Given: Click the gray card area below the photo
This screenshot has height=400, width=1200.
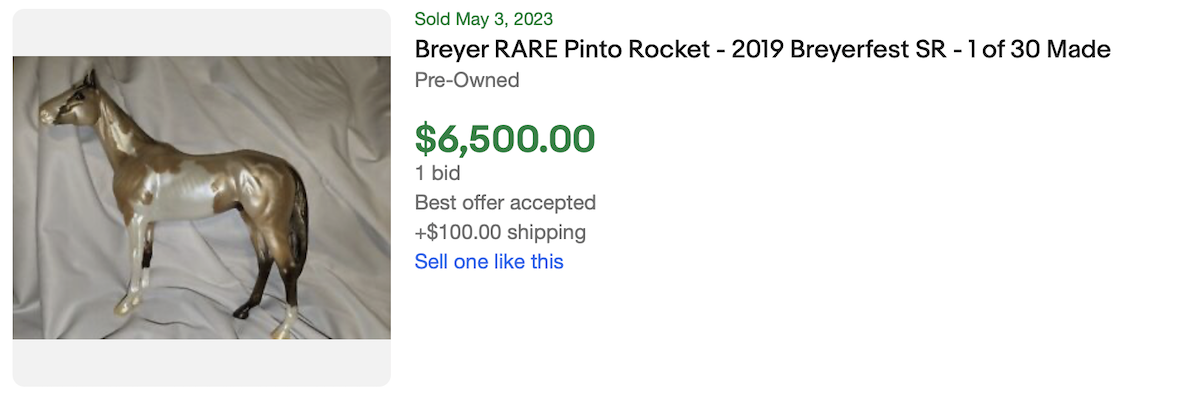Looking at the screenshot, I should (201, 362).
